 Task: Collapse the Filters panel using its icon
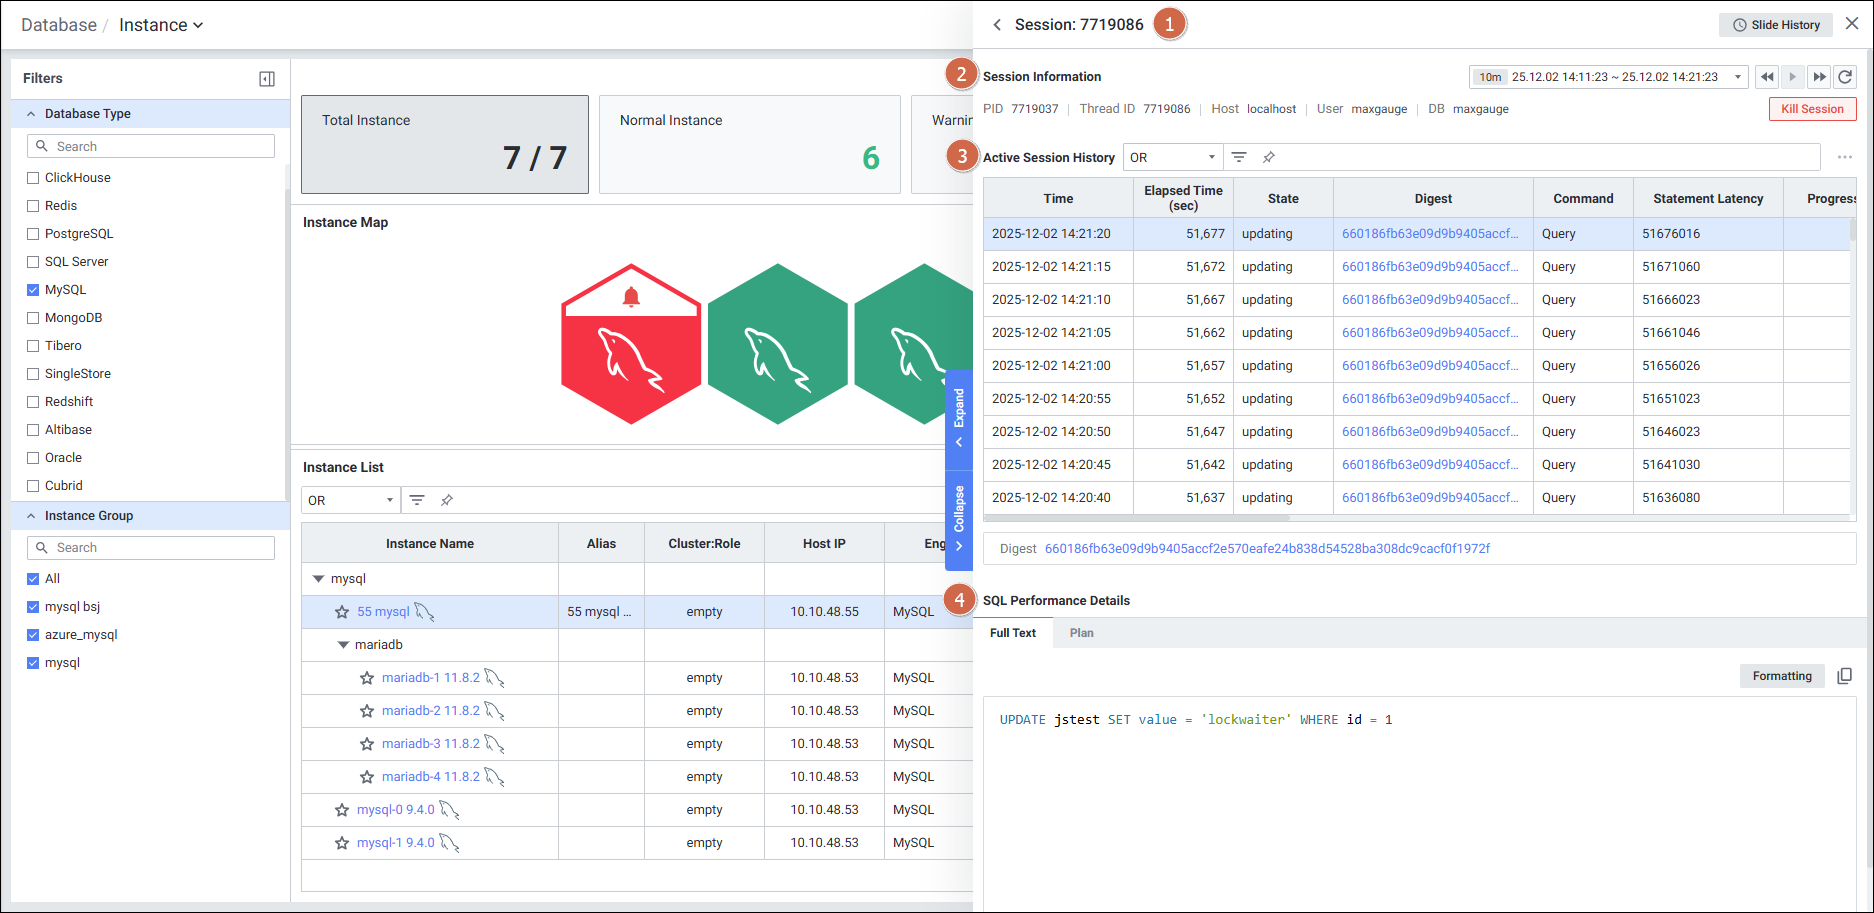[x=267, y=79]
